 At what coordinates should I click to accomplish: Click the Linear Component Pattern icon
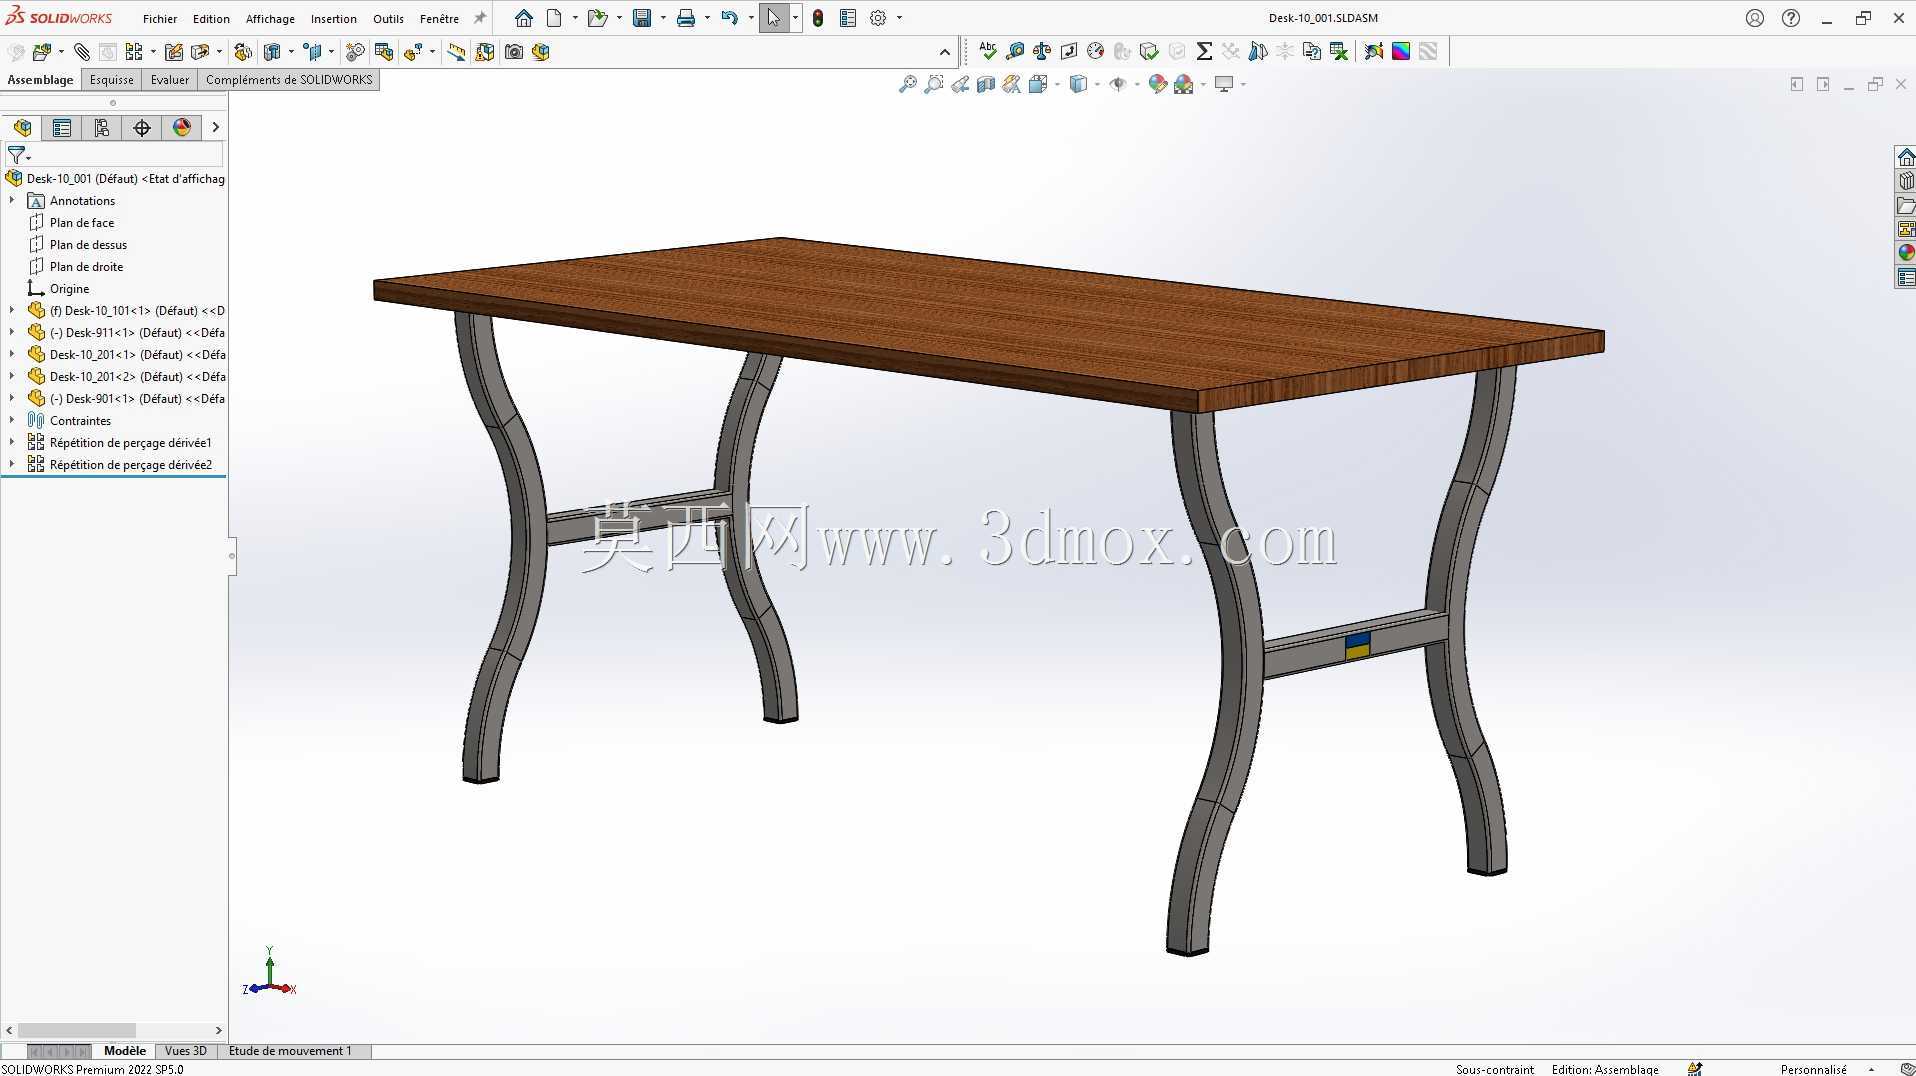click(x=134, y=52)
